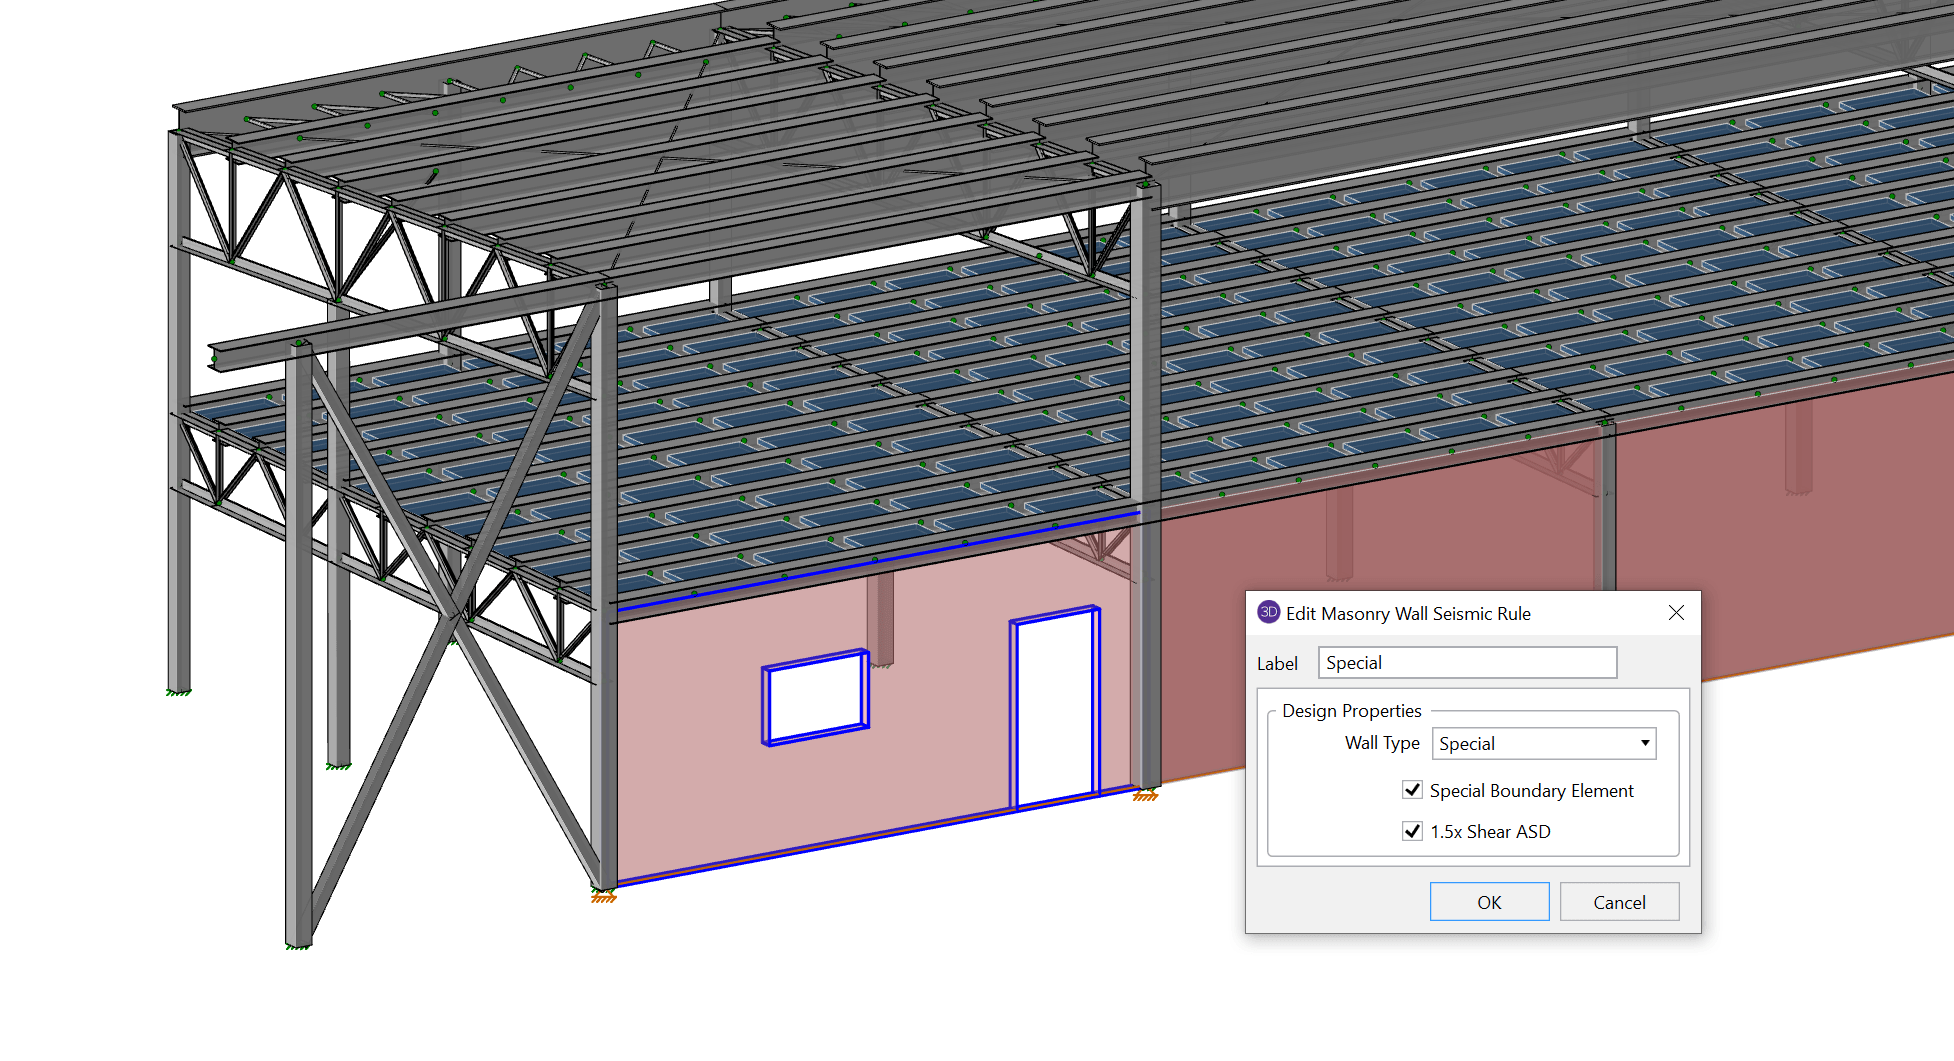Click the Wall Type dropdown arrow
The height and width of the screenshot is (1061, 1954).
click(x=1644, y=743)
